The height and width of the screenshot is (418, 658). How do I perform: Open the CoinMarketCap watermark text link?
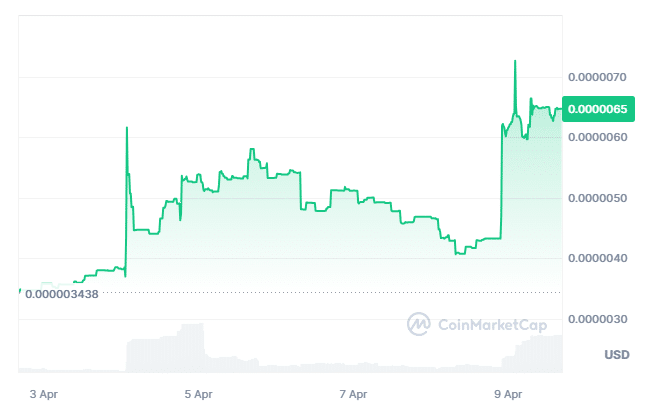coord(488,324)
